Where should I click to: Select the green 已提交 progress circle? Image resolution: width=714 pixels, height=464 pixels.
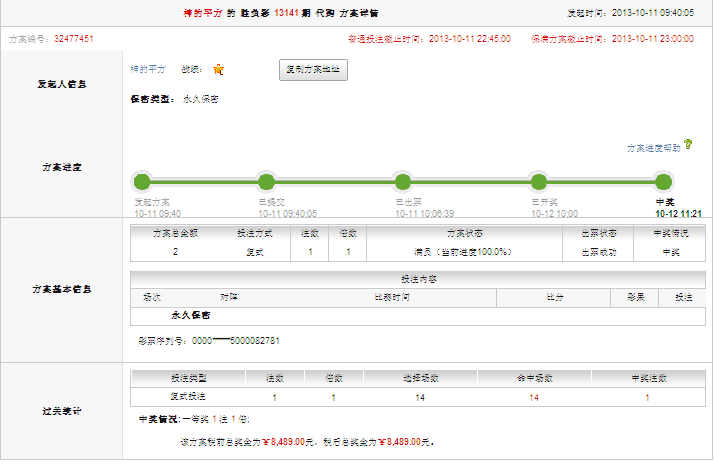click(266, 182)
